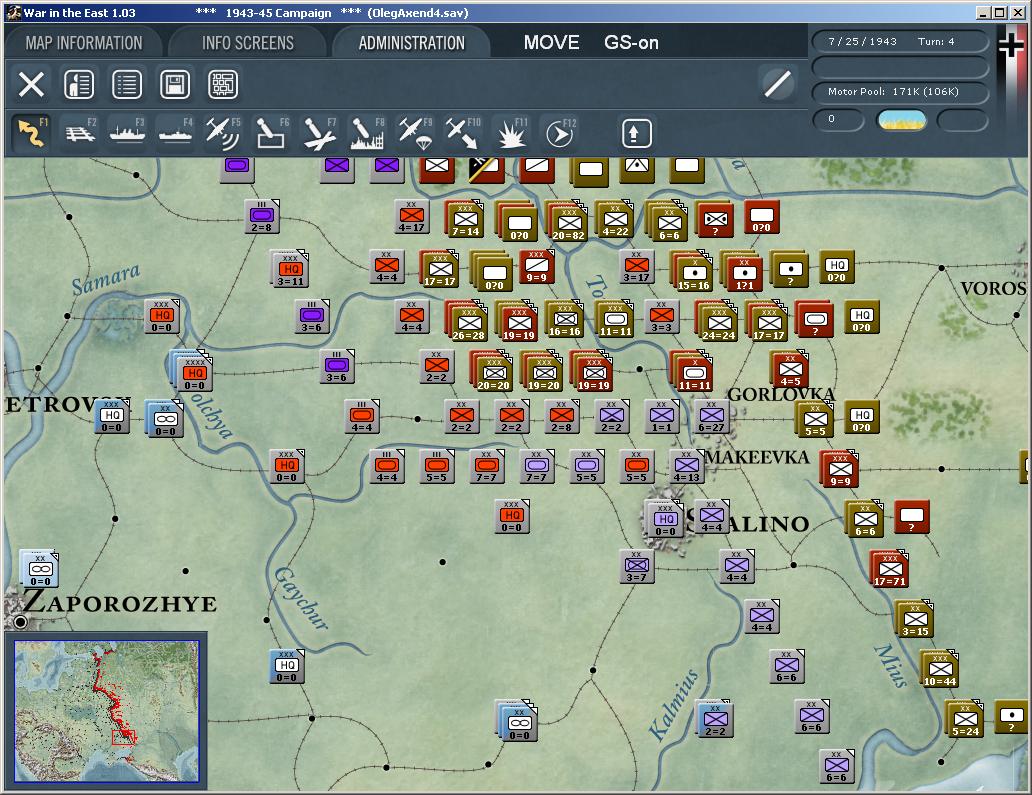Click the F12 End Turn icon
Image resolution: width=1032 pixels, height=795 pixels.
560,134
